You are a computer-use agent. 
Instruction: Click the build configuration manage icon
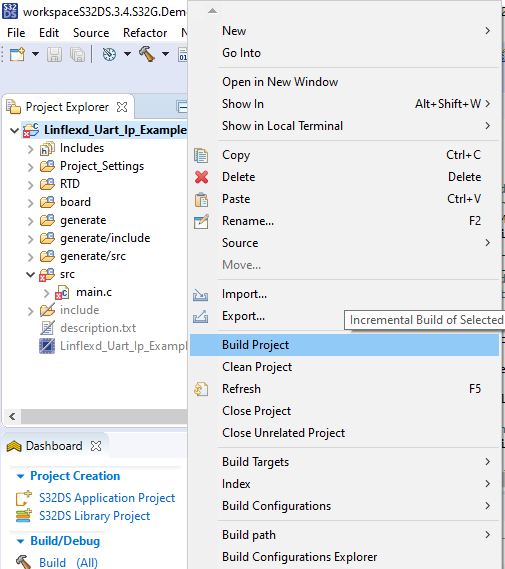pos(109,54)
